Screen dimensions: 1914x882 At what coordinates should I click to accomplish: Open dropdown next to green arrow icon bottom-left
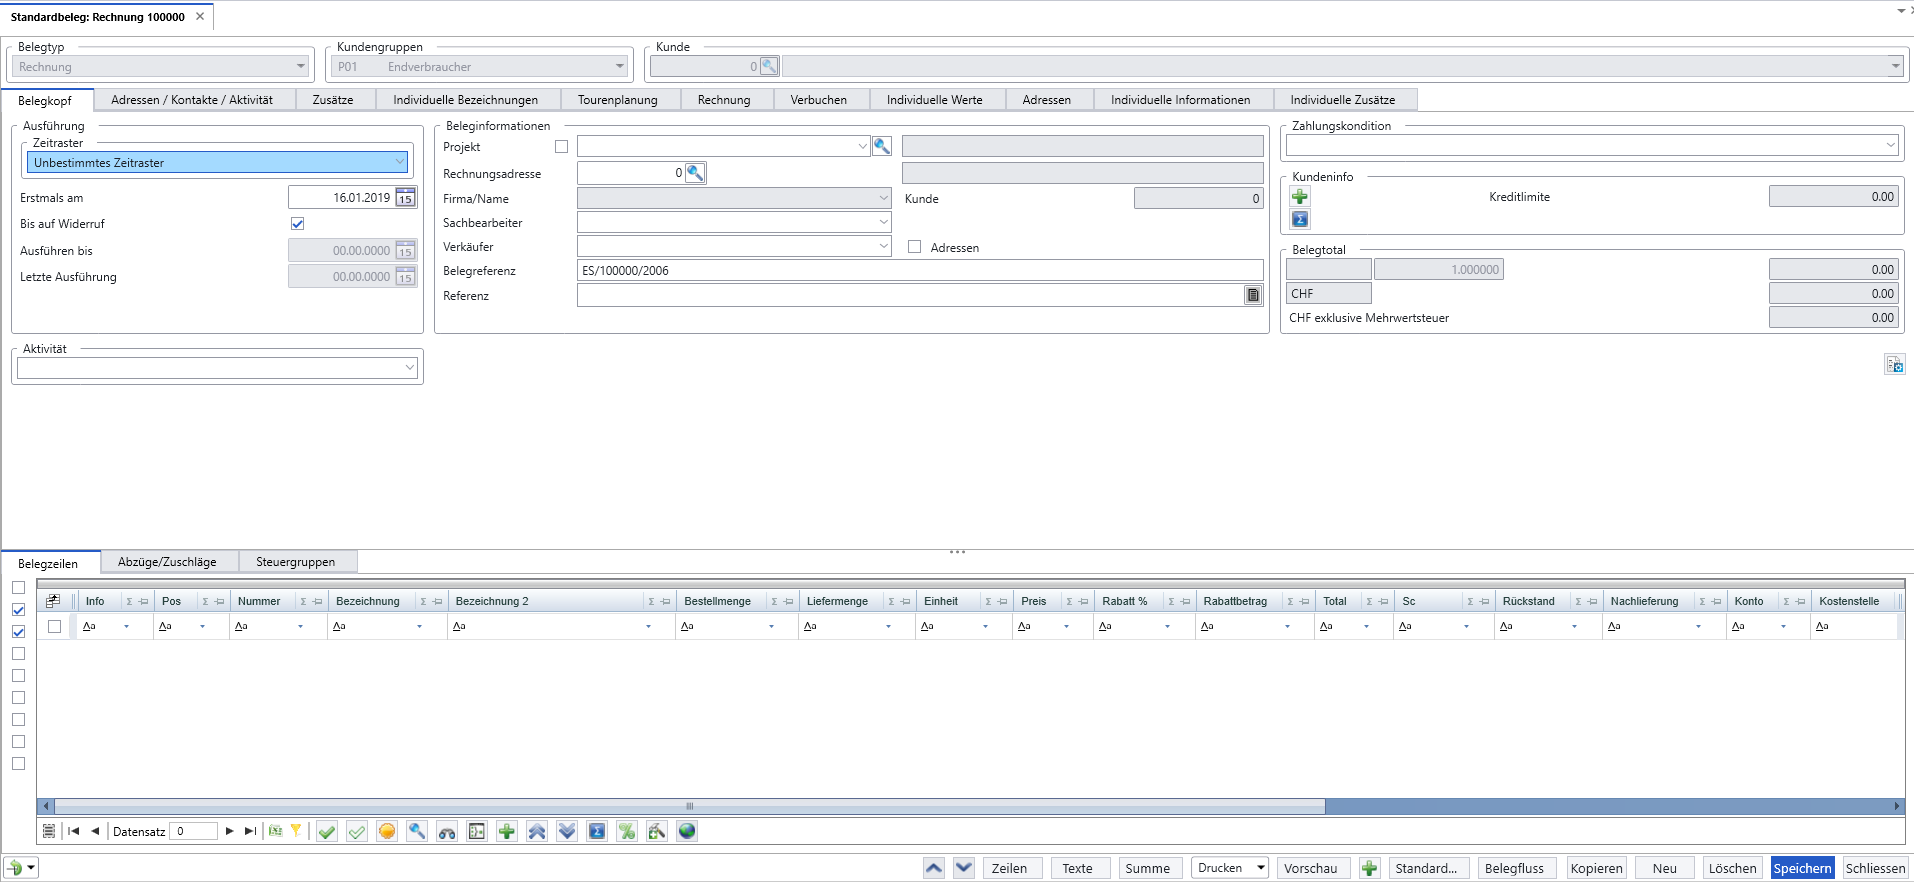point(31,868)
